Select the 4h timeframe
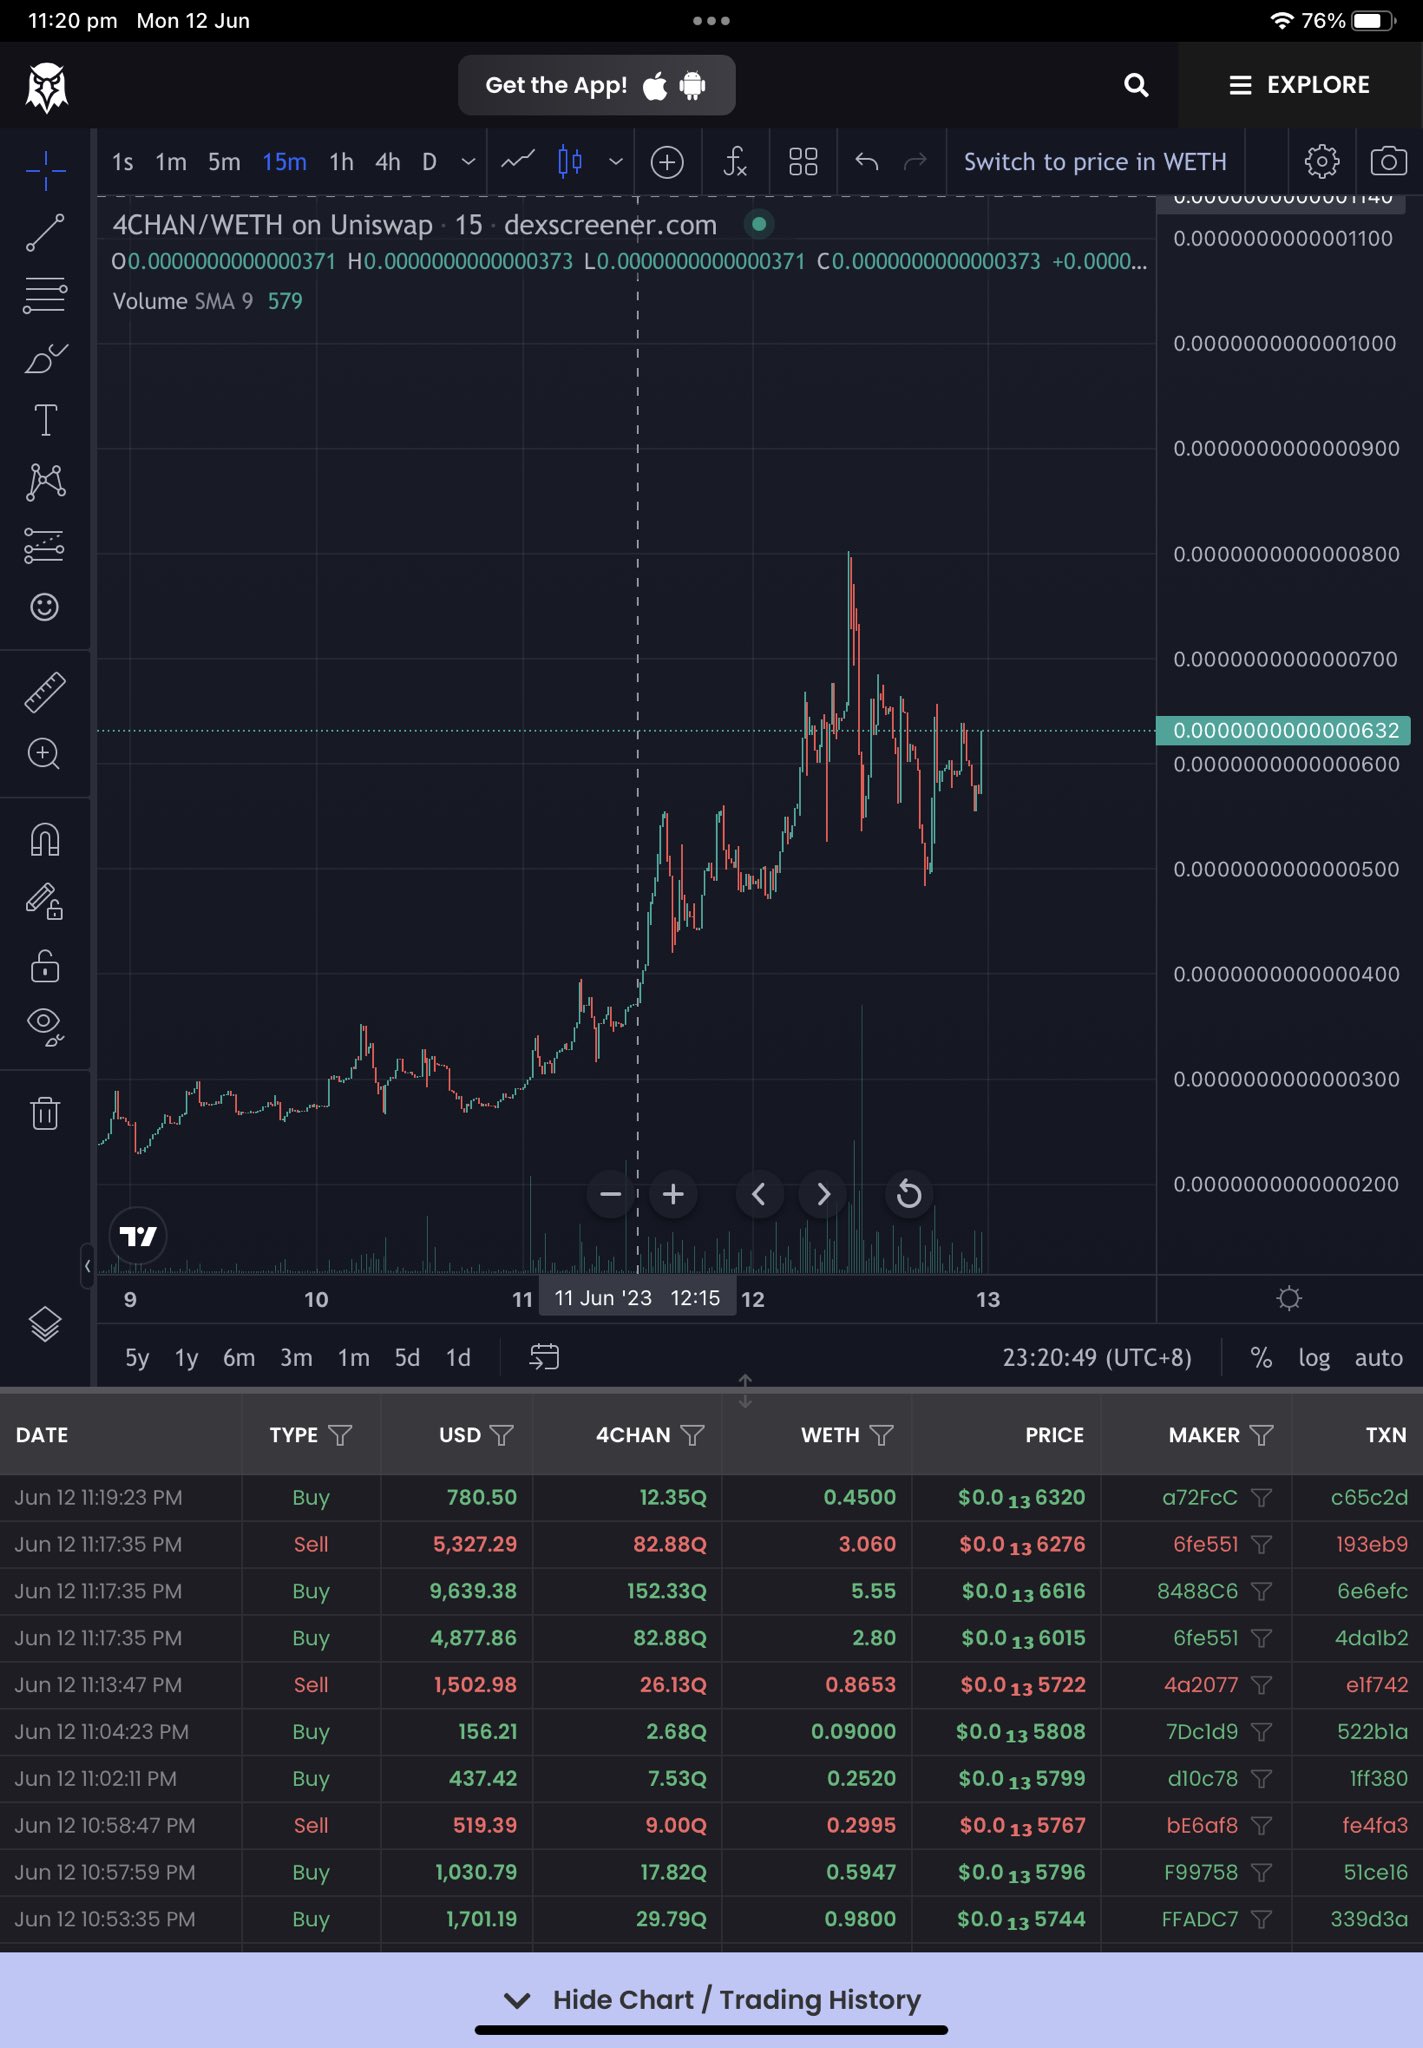1423x2048 pixels. (x=388, y=162)
